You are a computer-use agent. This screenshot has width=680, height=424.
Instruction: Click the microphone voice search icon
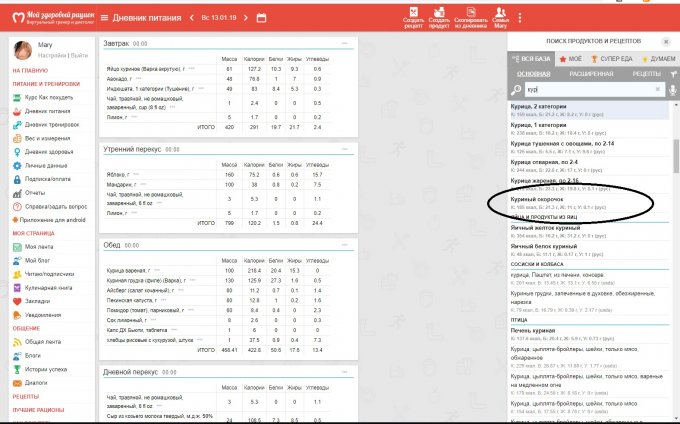(x=673, y=89)
